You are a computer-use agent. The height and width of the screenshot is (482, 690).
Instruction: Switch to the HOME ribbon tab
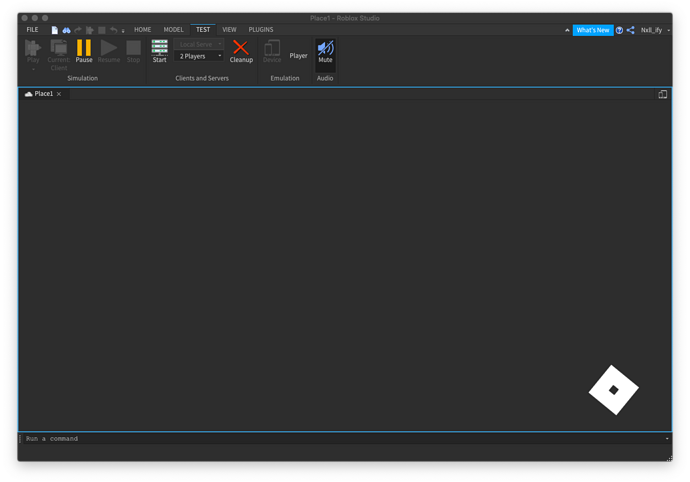tap(143, 29)
